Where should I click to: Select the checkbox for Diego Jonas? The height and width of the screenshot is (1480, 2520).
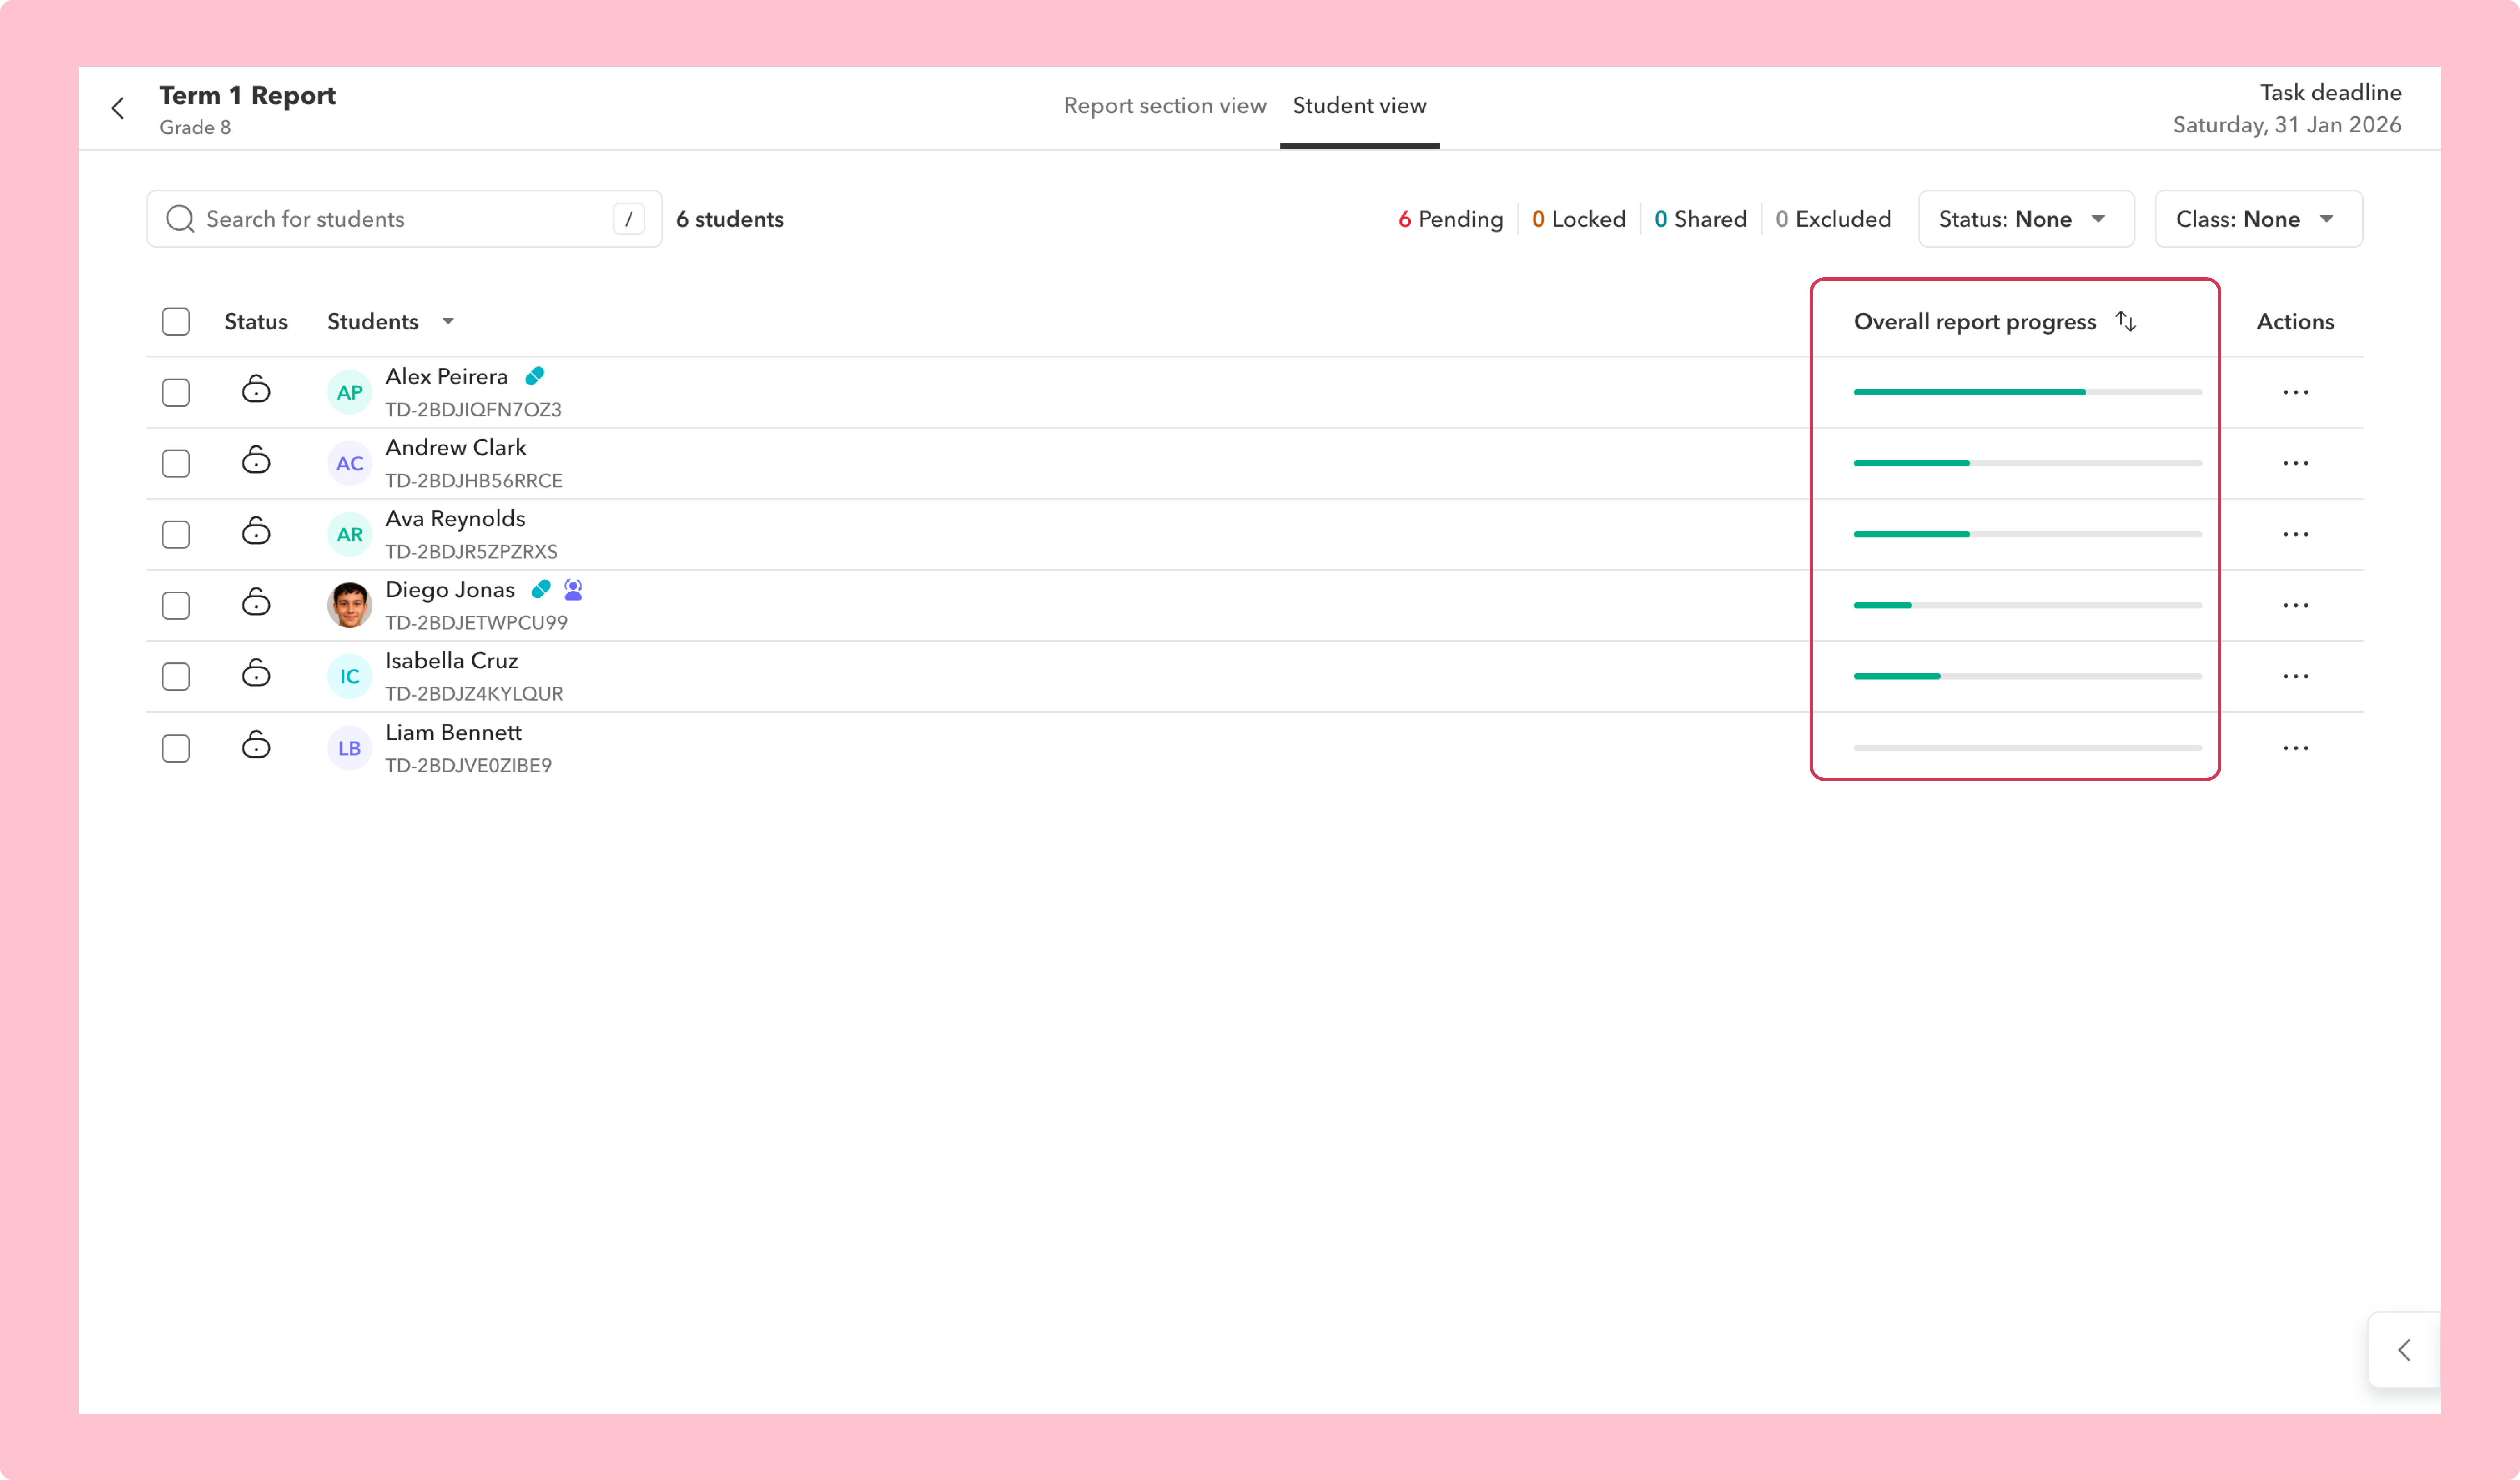click(176, 605)
